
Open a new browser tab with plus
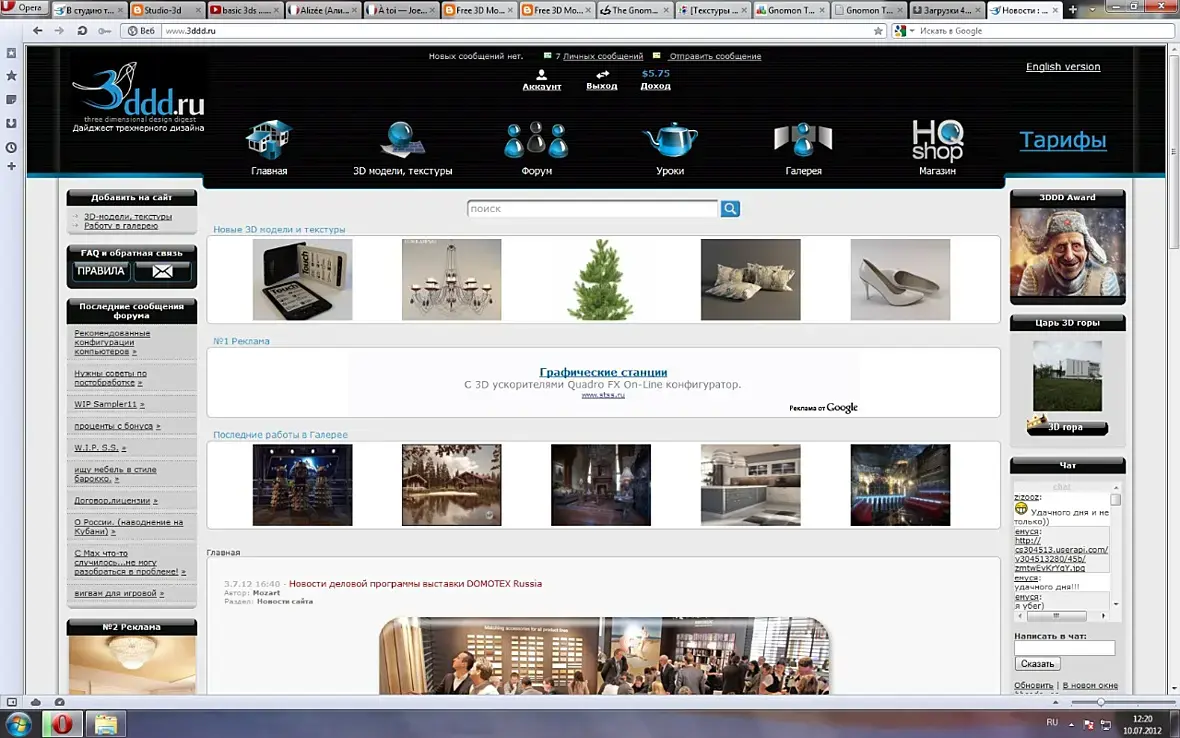point(1072,10)
